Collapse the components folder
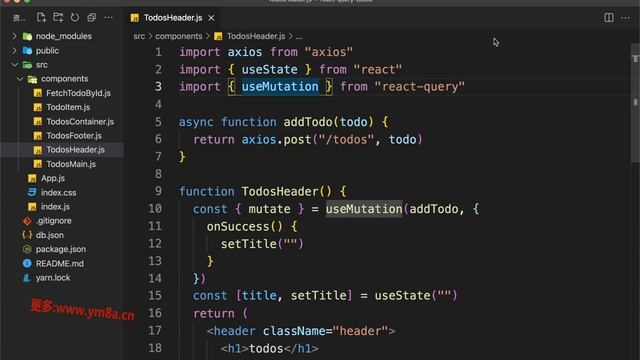This screenshot has height=360, width=640. [x=64, y=79]
